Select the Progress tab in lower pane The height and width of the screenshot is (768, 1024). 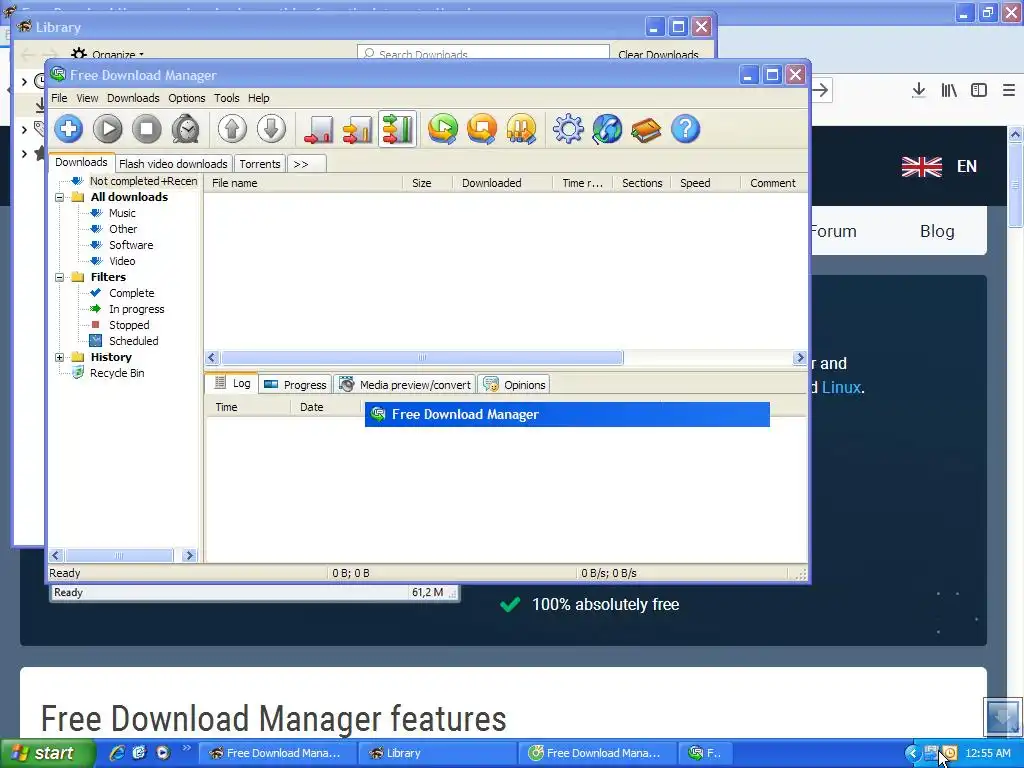pos(295,385)
